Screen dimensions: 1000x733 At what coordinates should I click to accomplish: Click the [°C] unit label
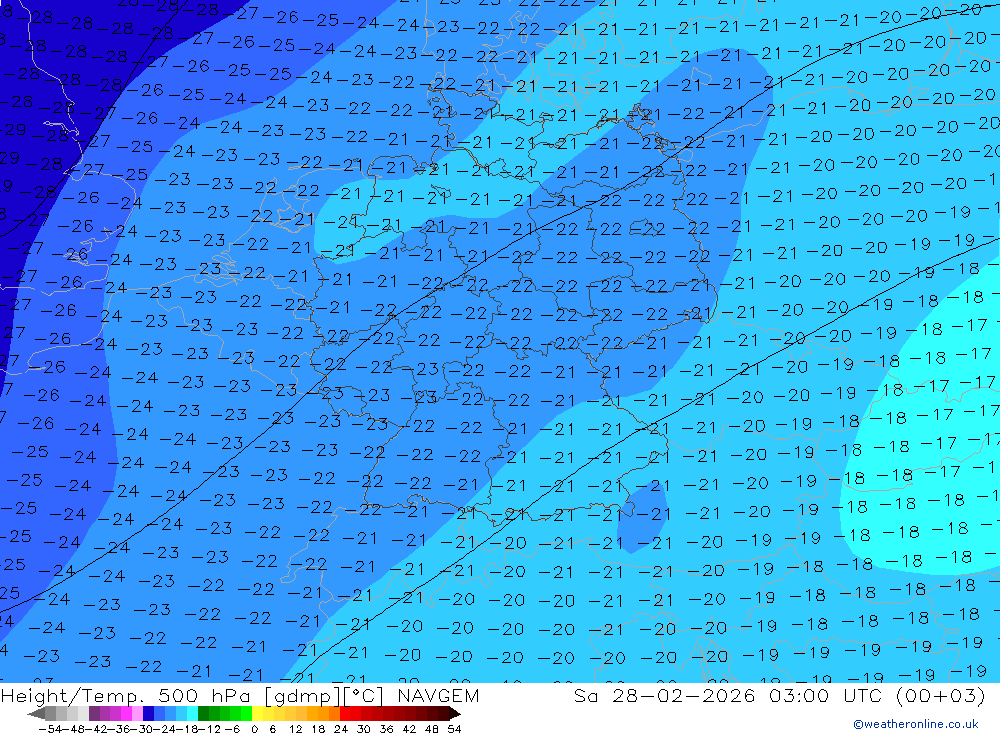click(x=363, y=696)
